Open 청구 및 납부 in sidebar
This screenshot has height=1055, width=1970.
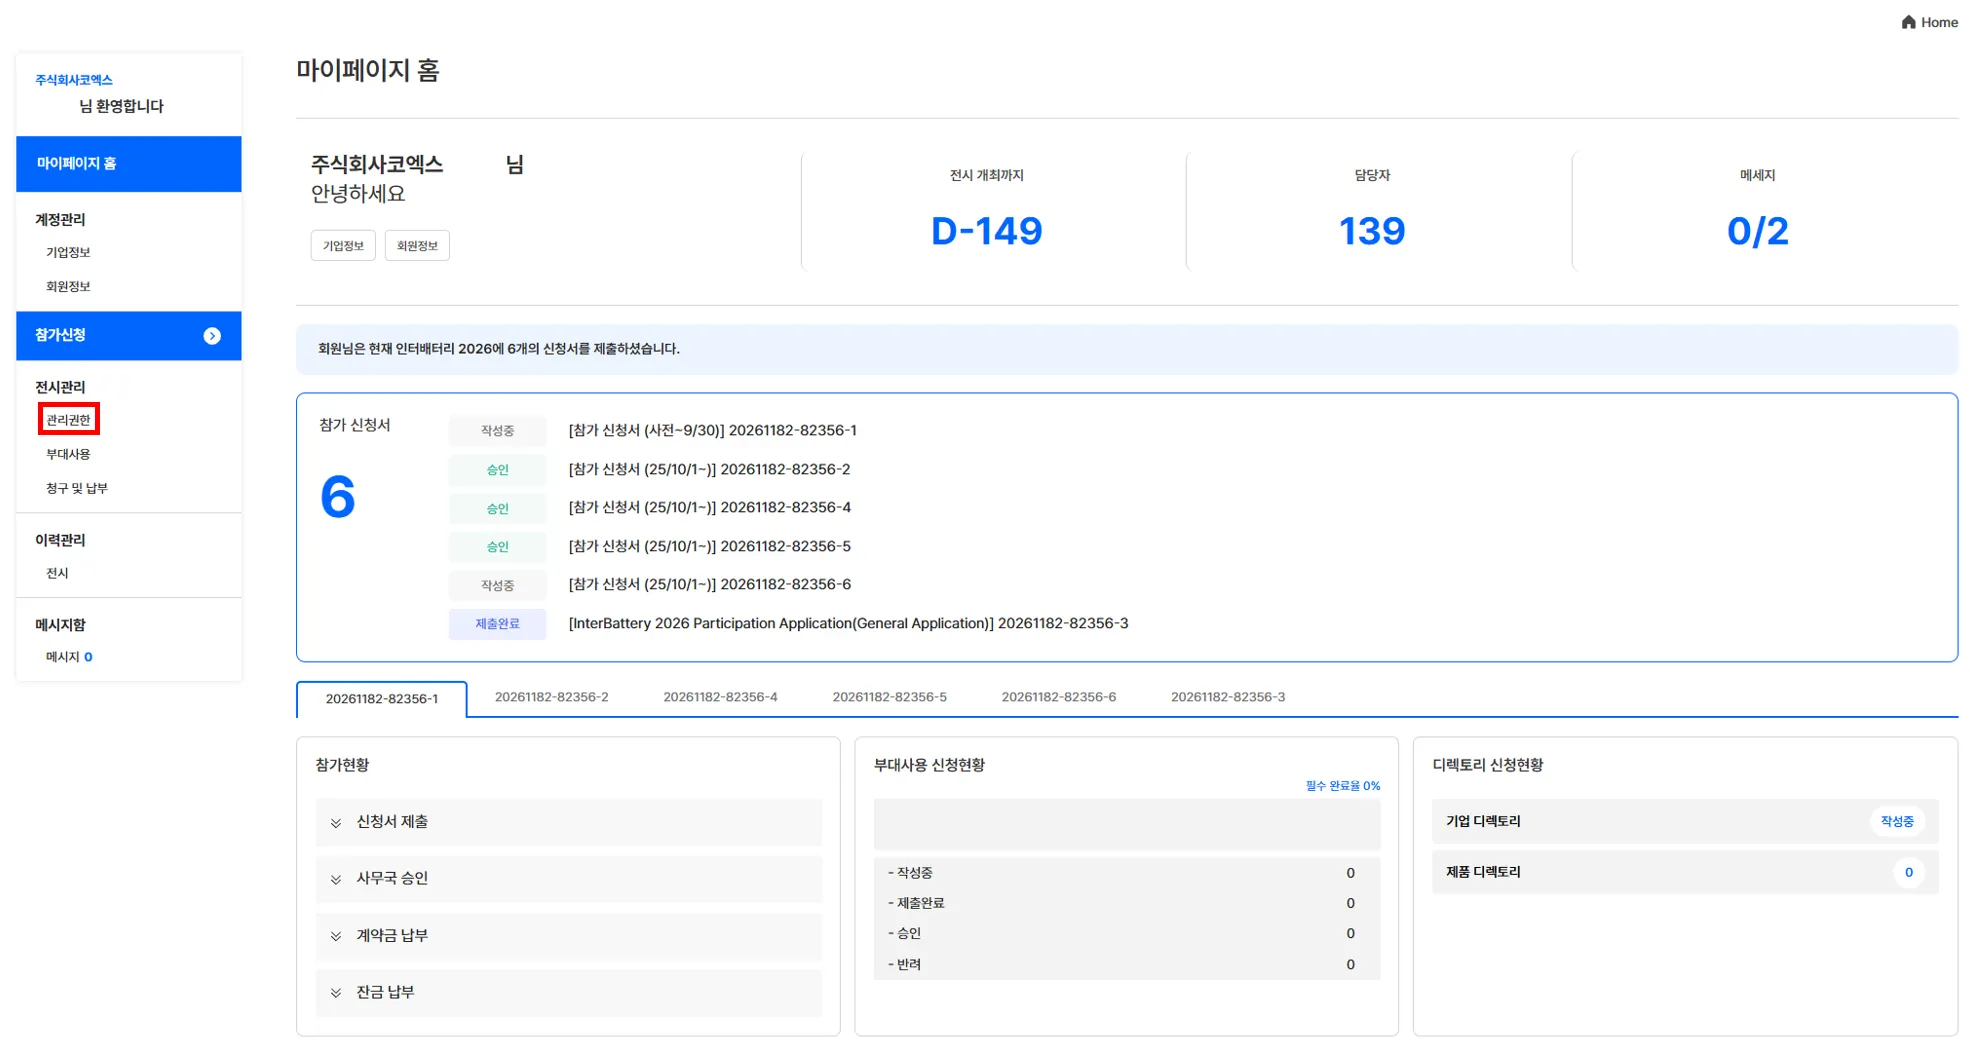pyautogui.click(x=77, y=489)
